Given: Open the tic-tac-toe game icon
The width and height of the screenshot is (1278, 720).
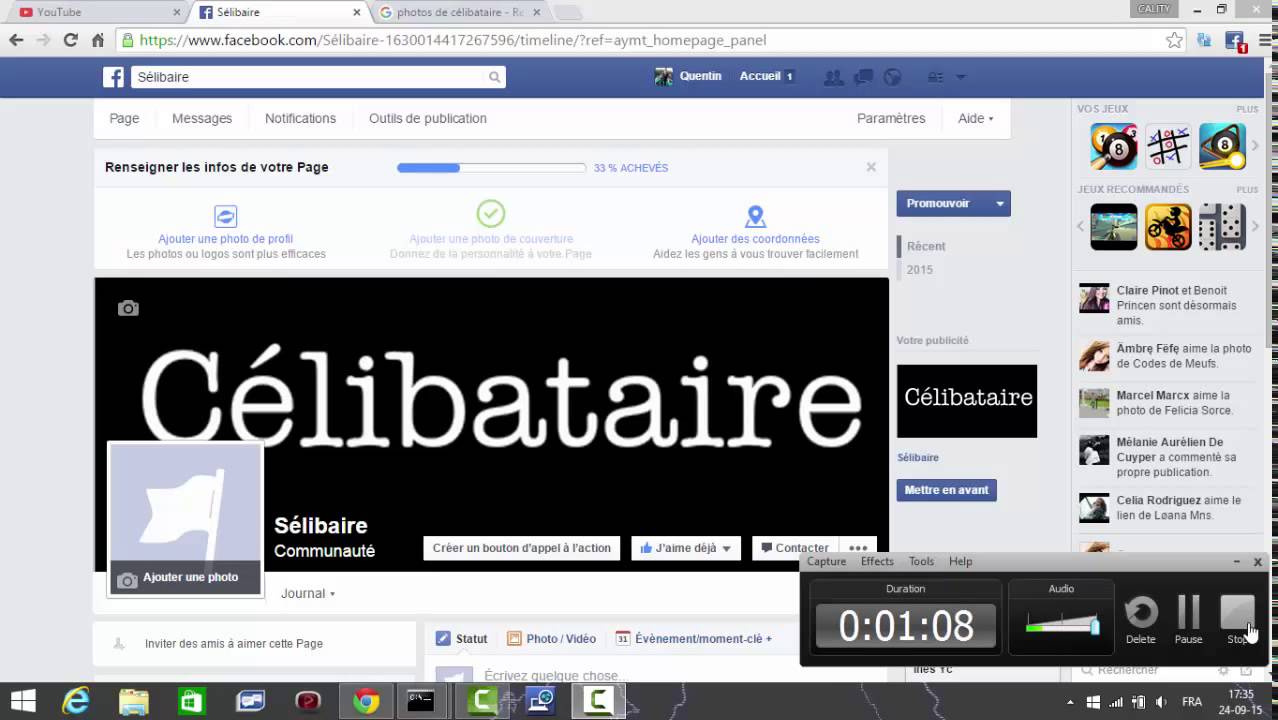Looking at the screenshot, I should click(x=1168, y=147).
